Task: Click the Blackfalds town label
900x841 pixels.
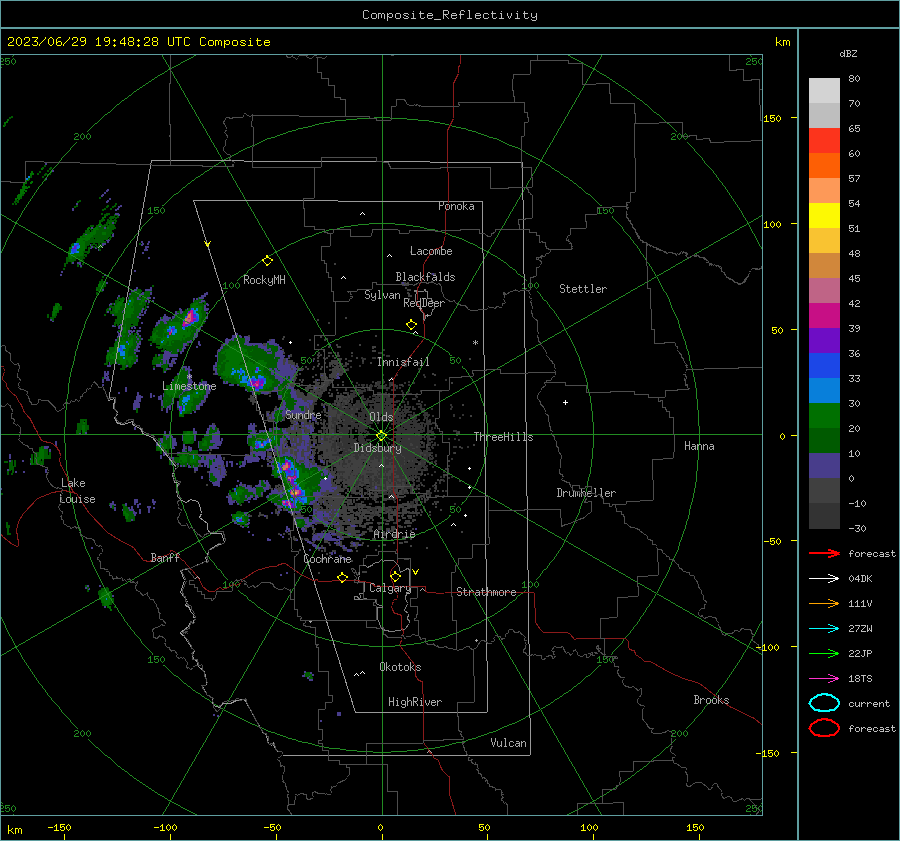Action: coord(425,277)
